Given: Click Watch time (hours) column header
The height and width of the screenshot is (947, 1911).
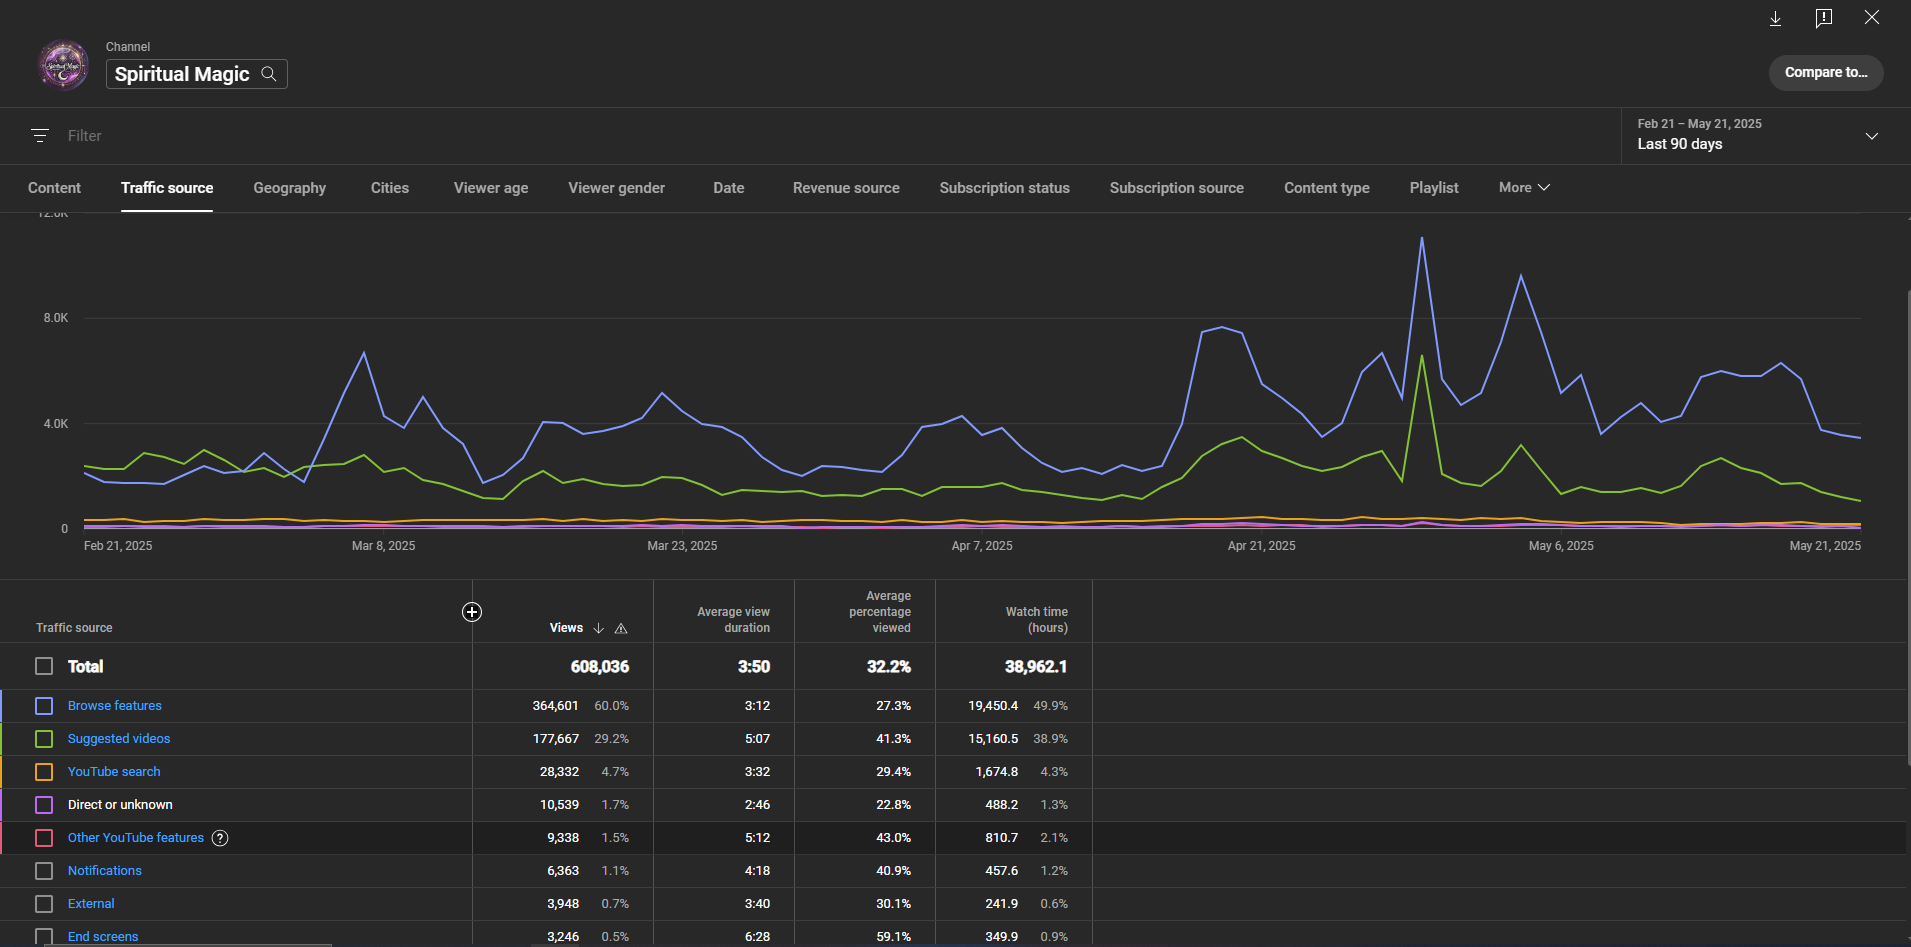Looking at the screenshot, I should pyautogui.click(x=1036, y=620).
